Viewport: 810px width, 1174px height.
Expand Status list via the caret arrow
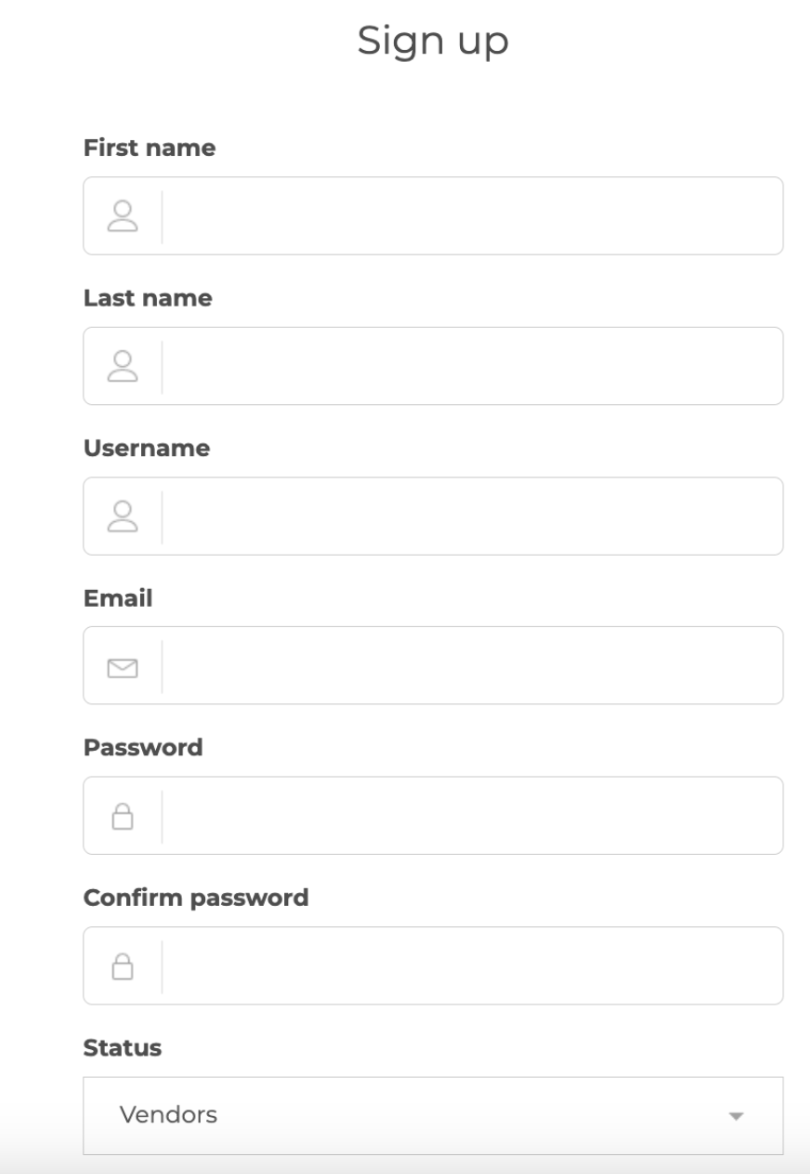pos(737,1116)
